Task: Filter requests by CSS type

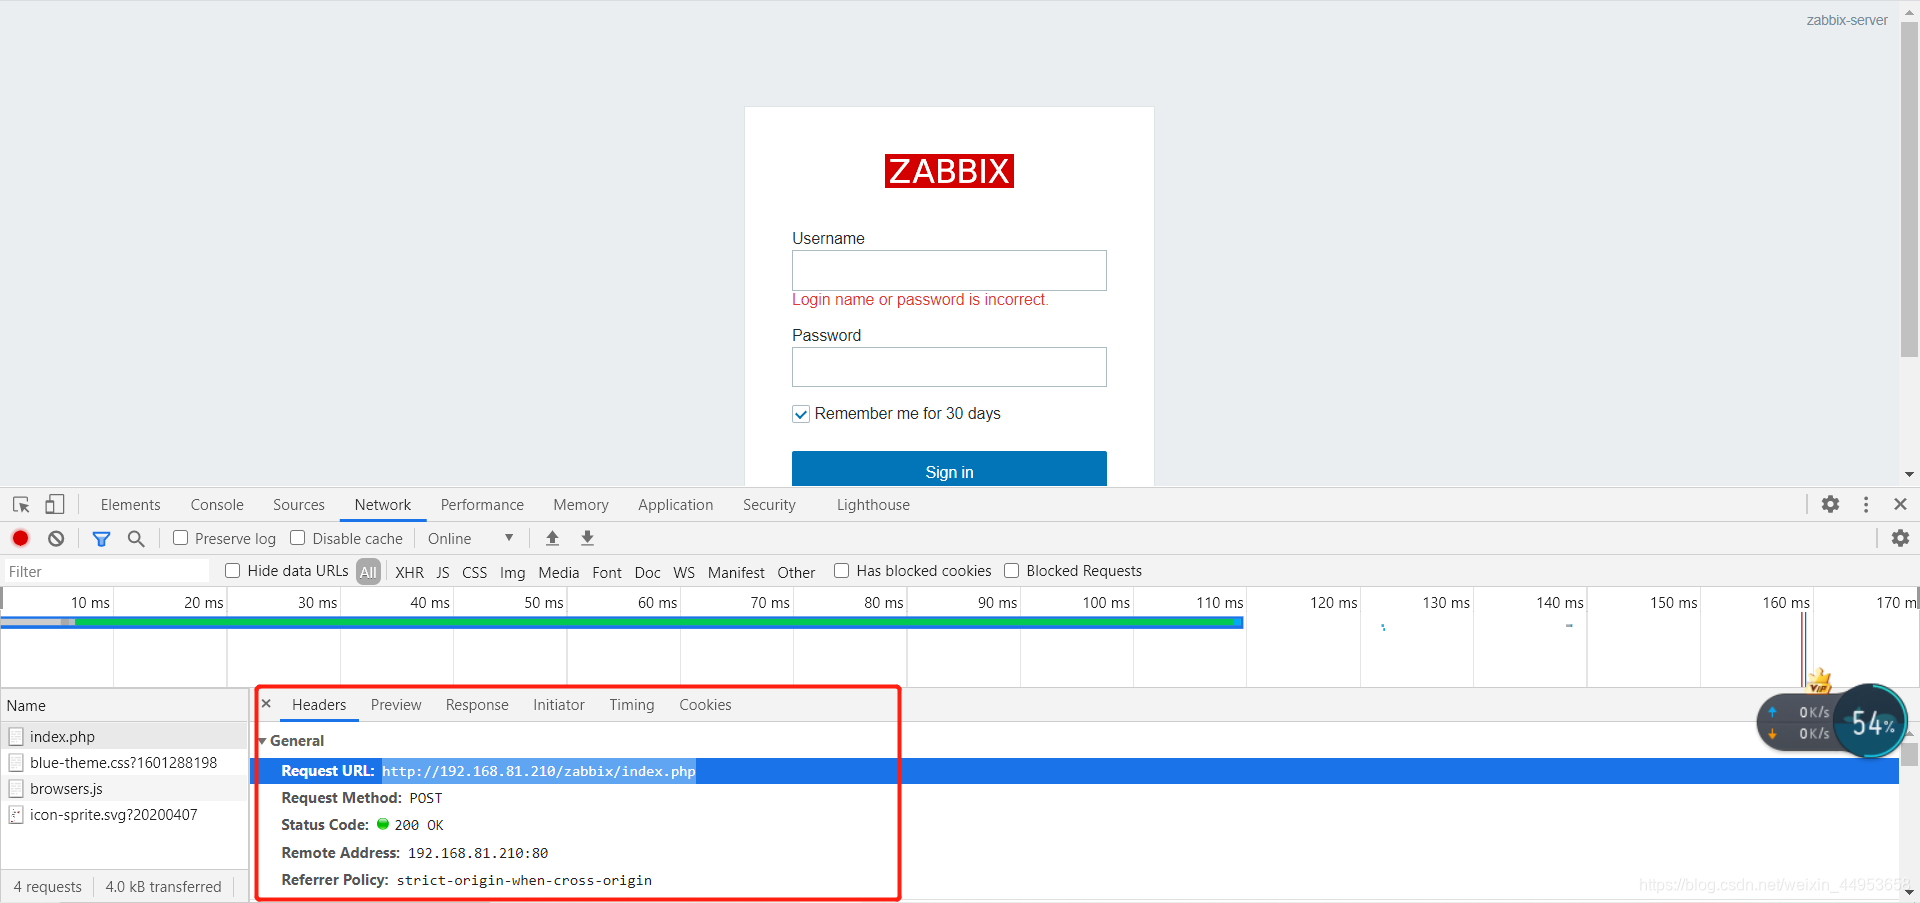Action: tap(475, 572)
